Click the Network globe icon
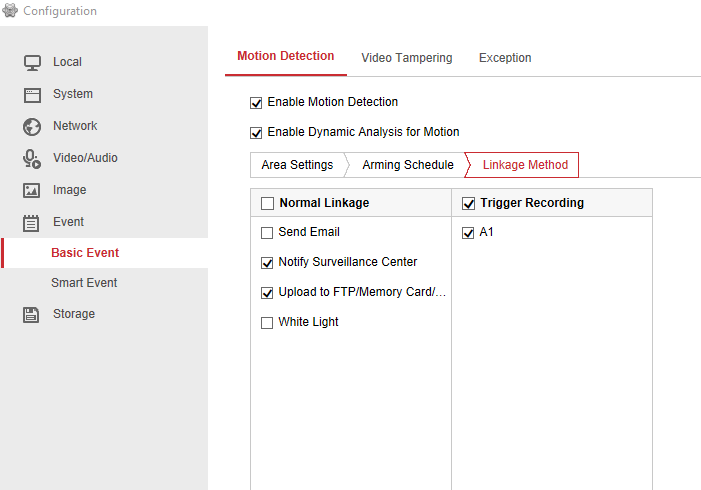The height and width of the screenshot is (490, 701). click(x=32, y=126)
